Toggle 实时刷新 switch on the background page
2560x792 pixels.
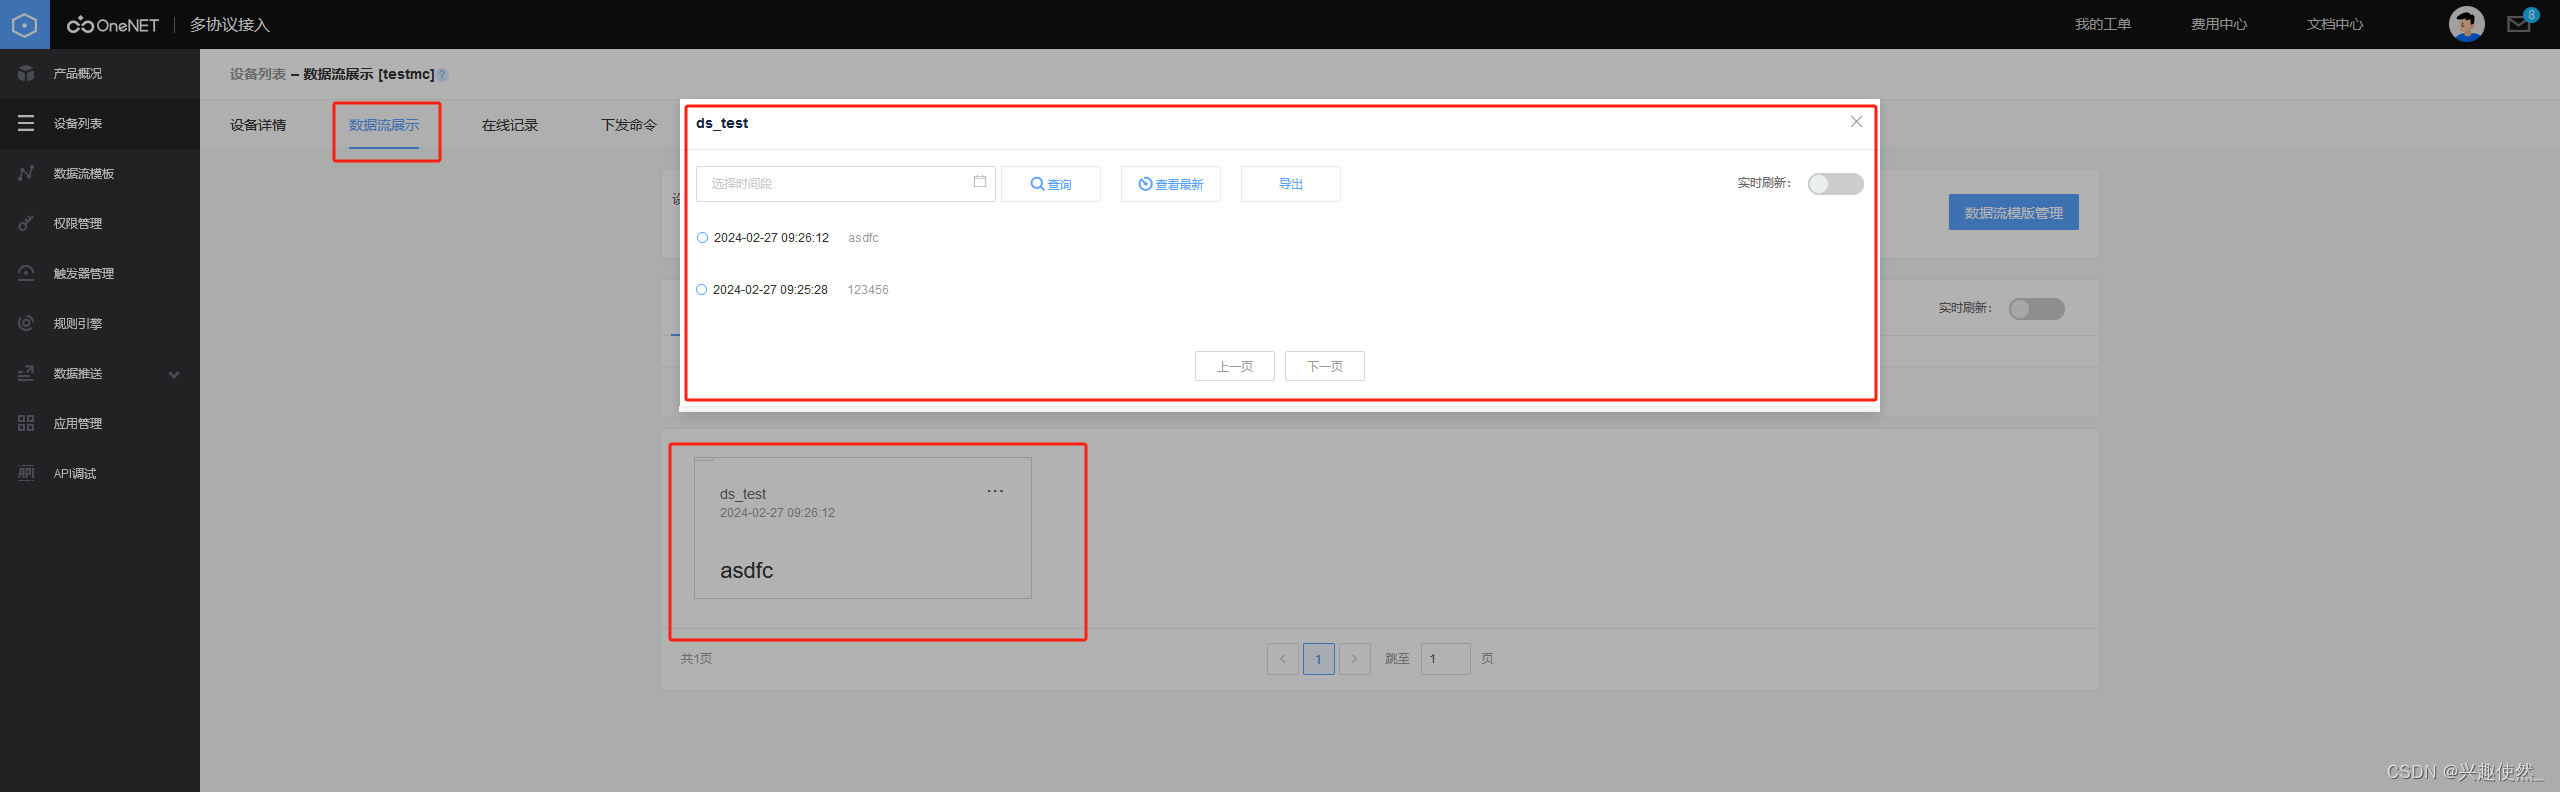[x=2036, y=309]
